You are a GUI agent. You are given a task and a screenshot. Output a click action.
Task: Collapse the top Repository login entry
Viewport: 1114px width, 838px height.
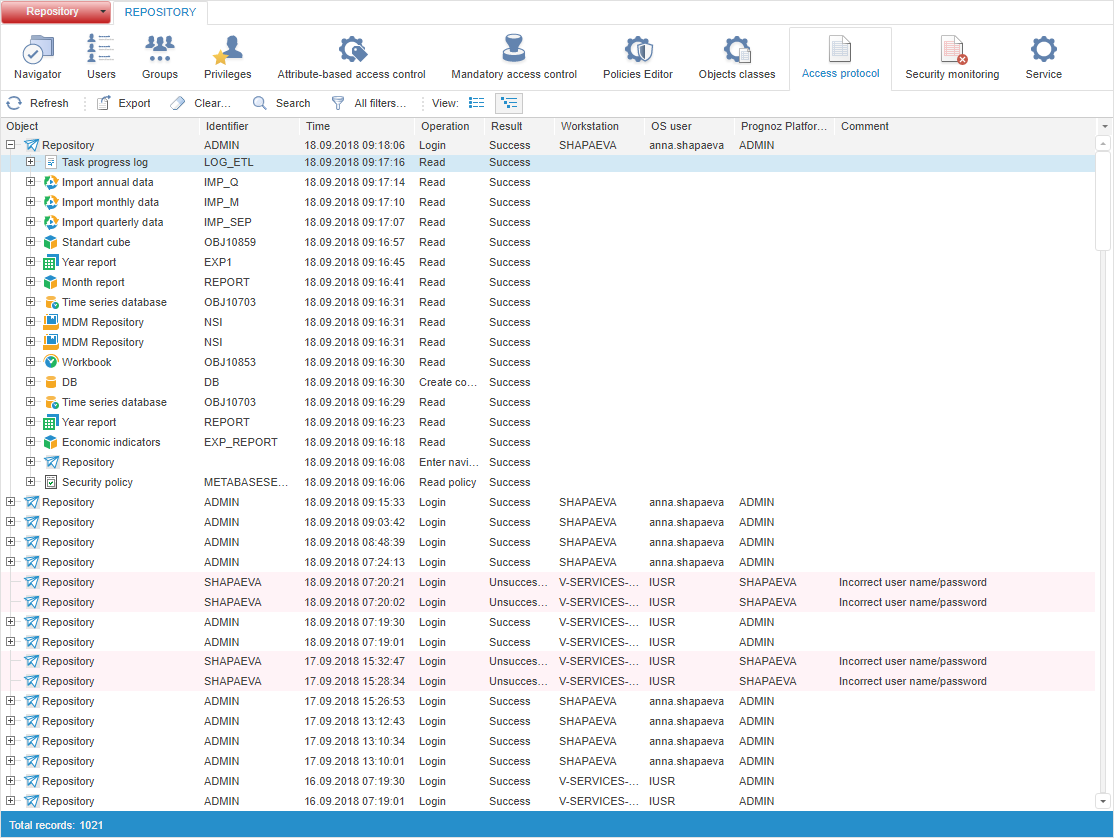point(11,145)
